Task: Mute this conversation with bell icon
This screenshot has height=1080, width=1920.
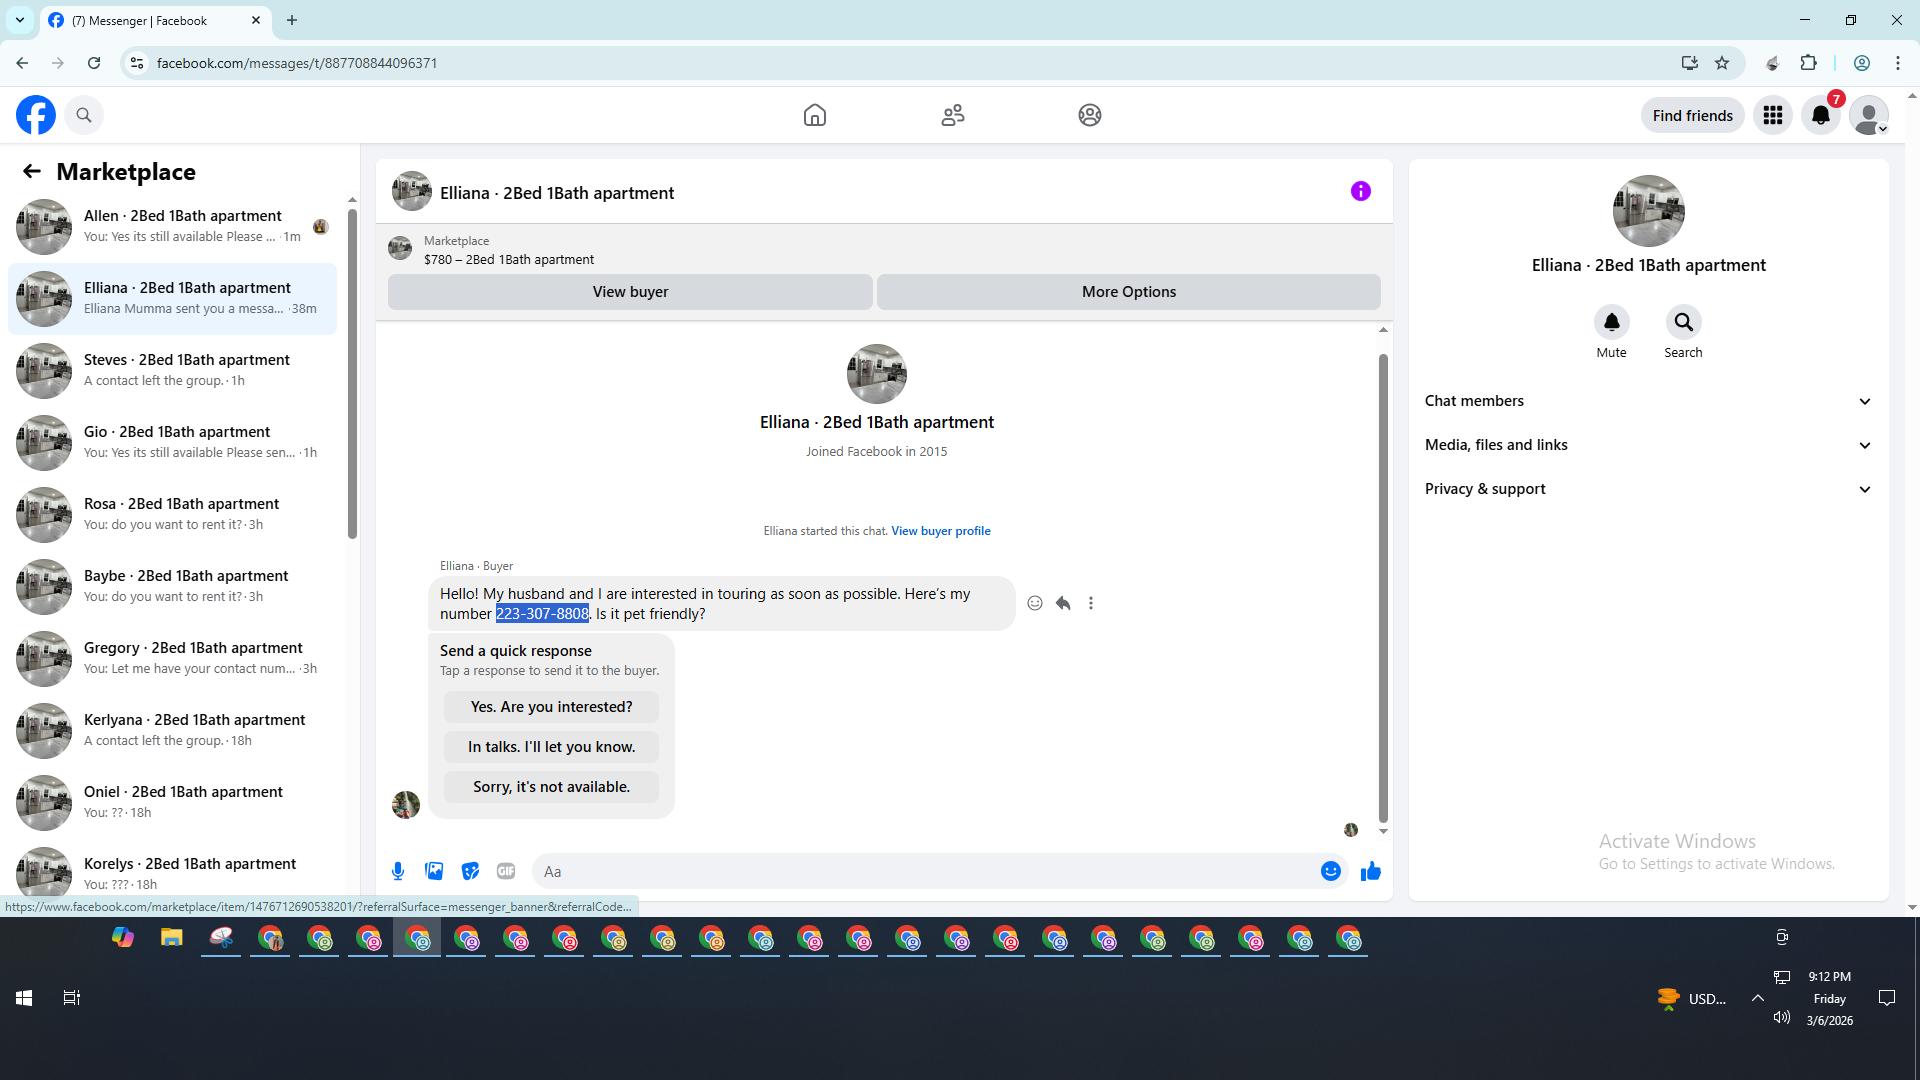Action: click(1611, 322)
